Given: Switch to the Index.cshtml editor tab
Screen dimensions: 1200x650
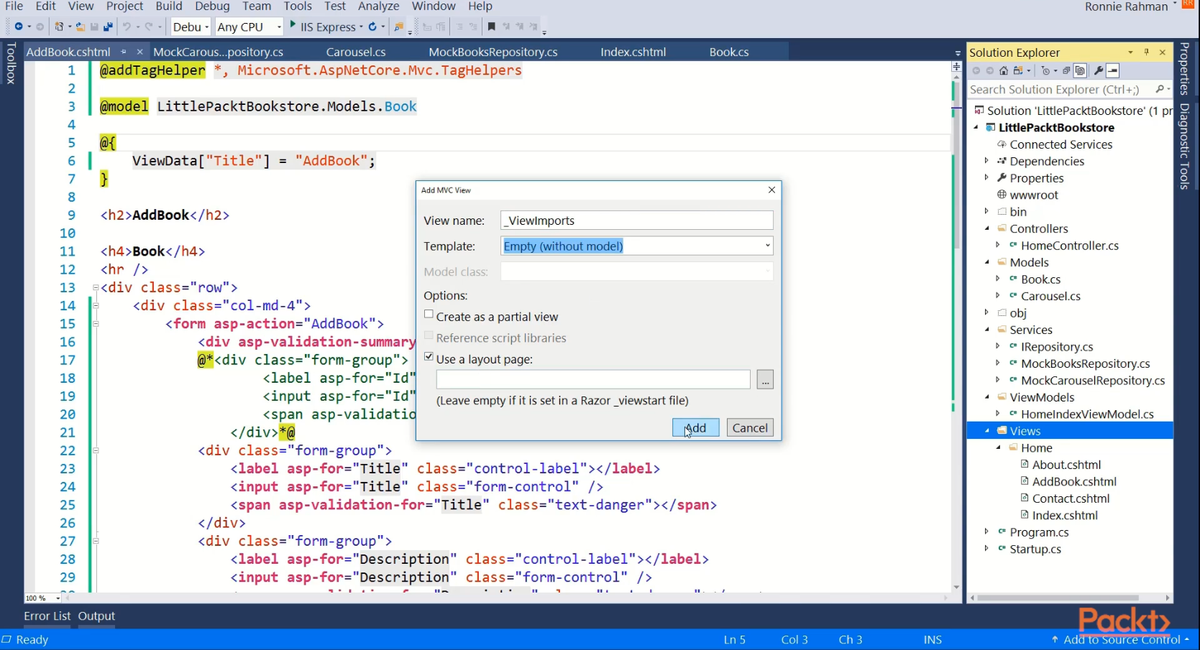Looking at the screenshot, I should 633,52.
